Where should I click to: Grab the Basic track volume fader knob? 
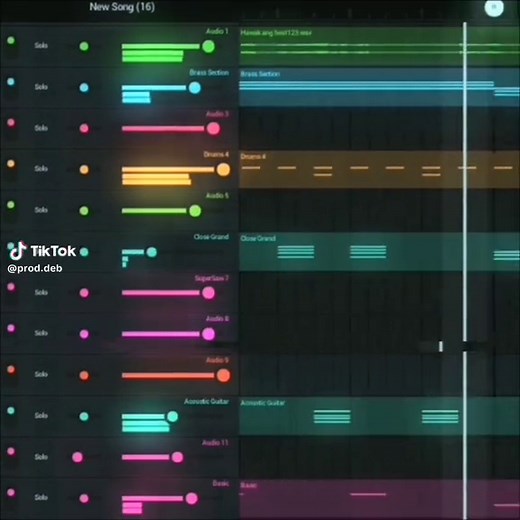tap(192, 499)
